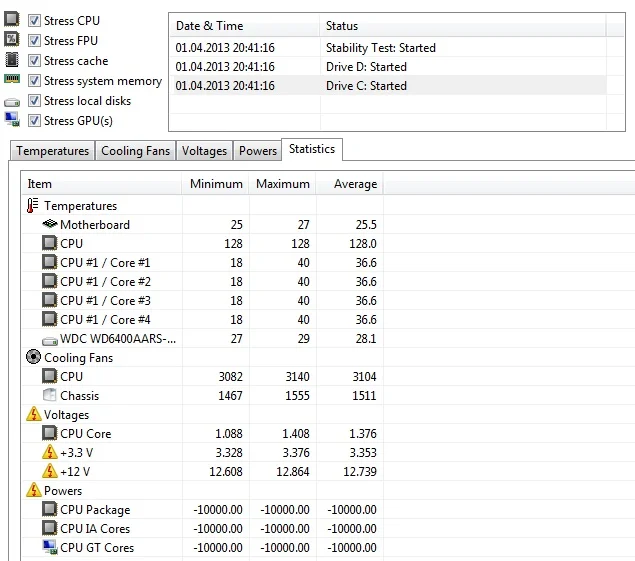Click the icon for CPU #1 / Core #3
The height and width of the screenshot is (561, 635).
coord(49,300)
